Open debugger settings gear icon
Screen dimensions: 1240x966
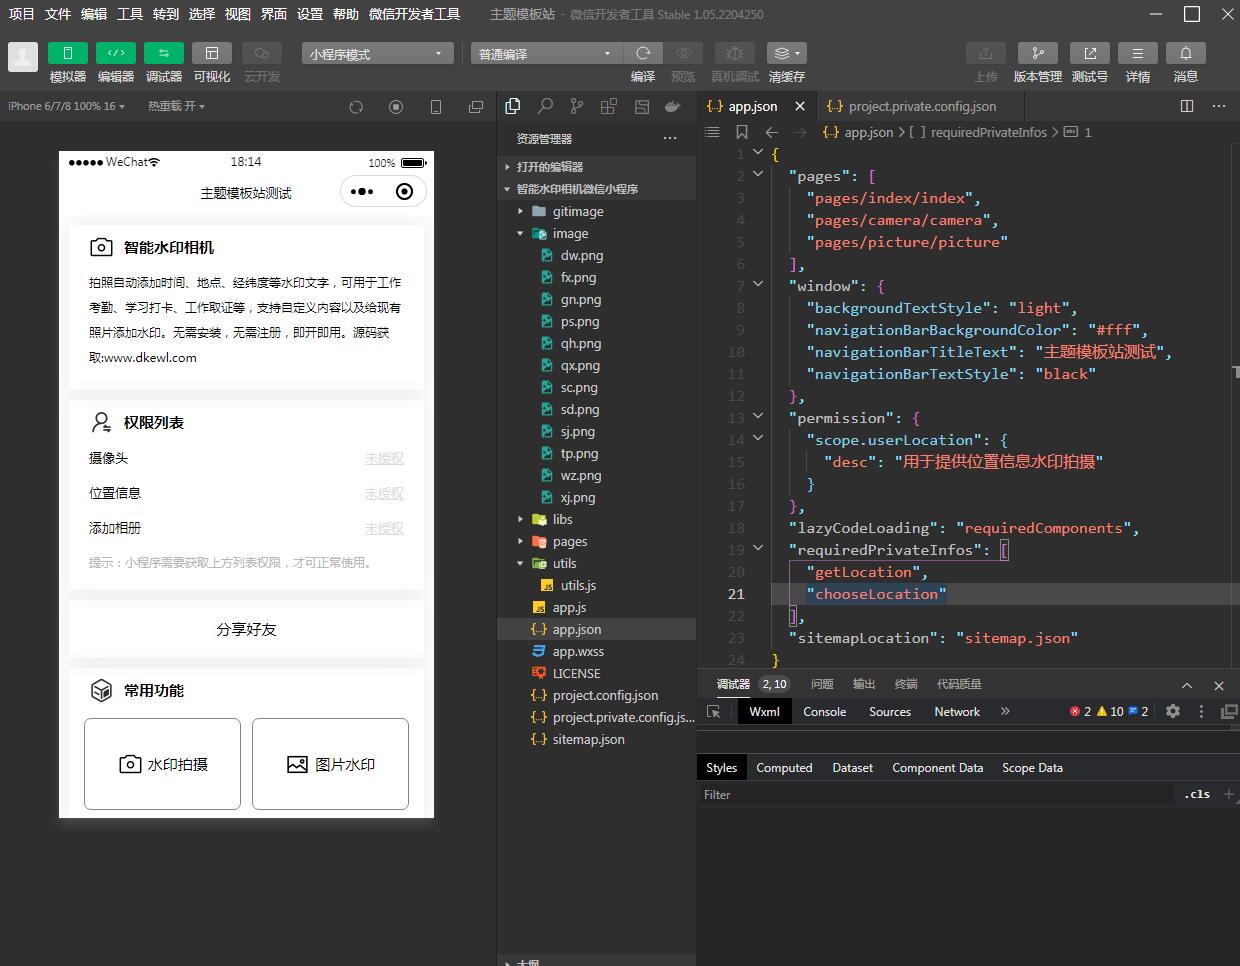point(1173,711)
